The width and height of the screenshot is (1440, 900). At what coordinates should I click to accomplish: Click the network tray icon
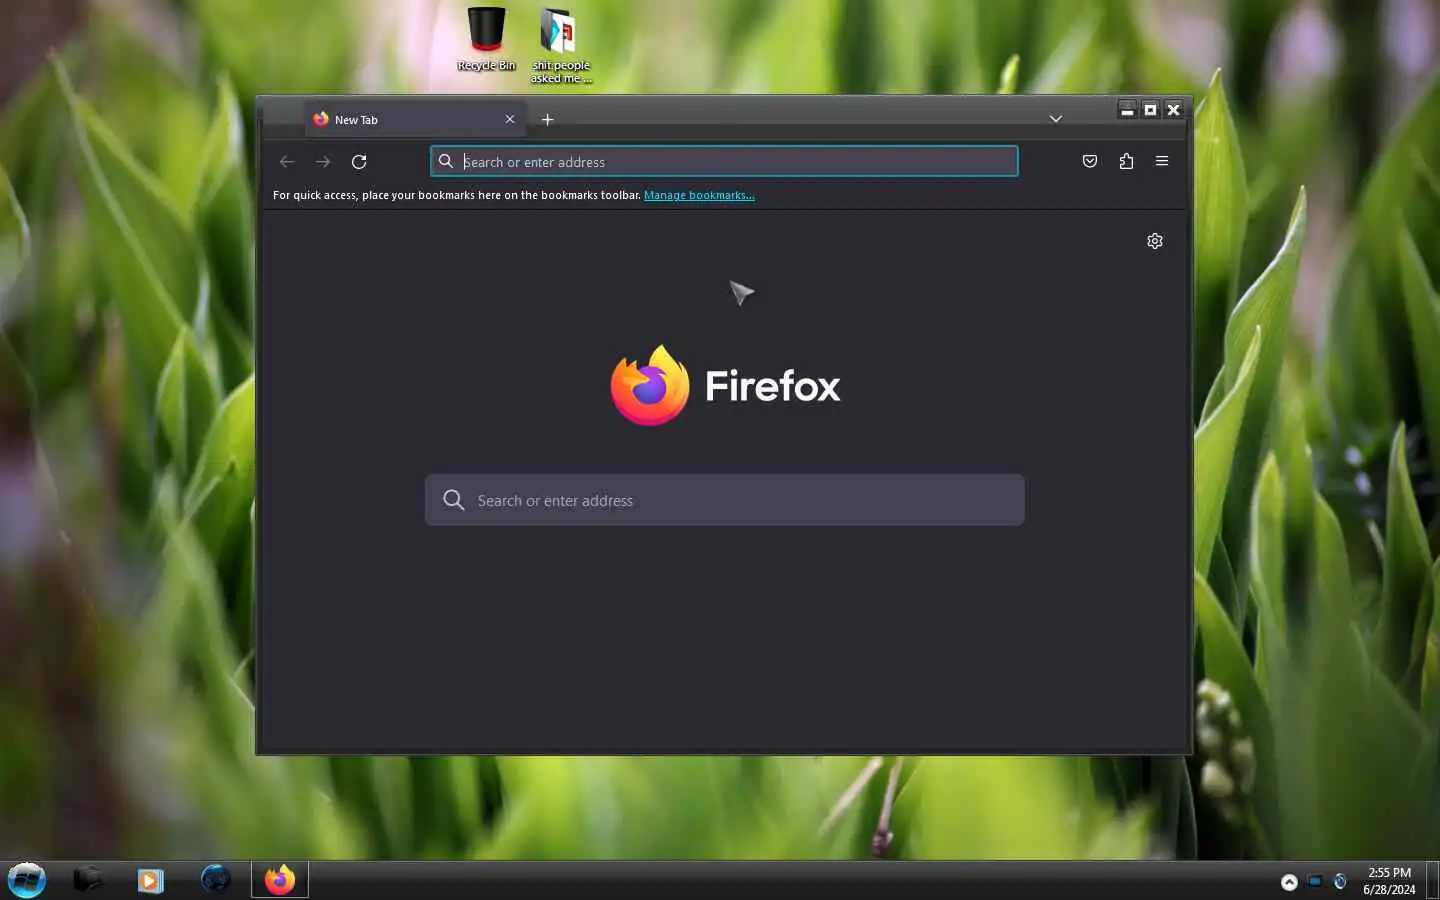[x=1315, y=881]
